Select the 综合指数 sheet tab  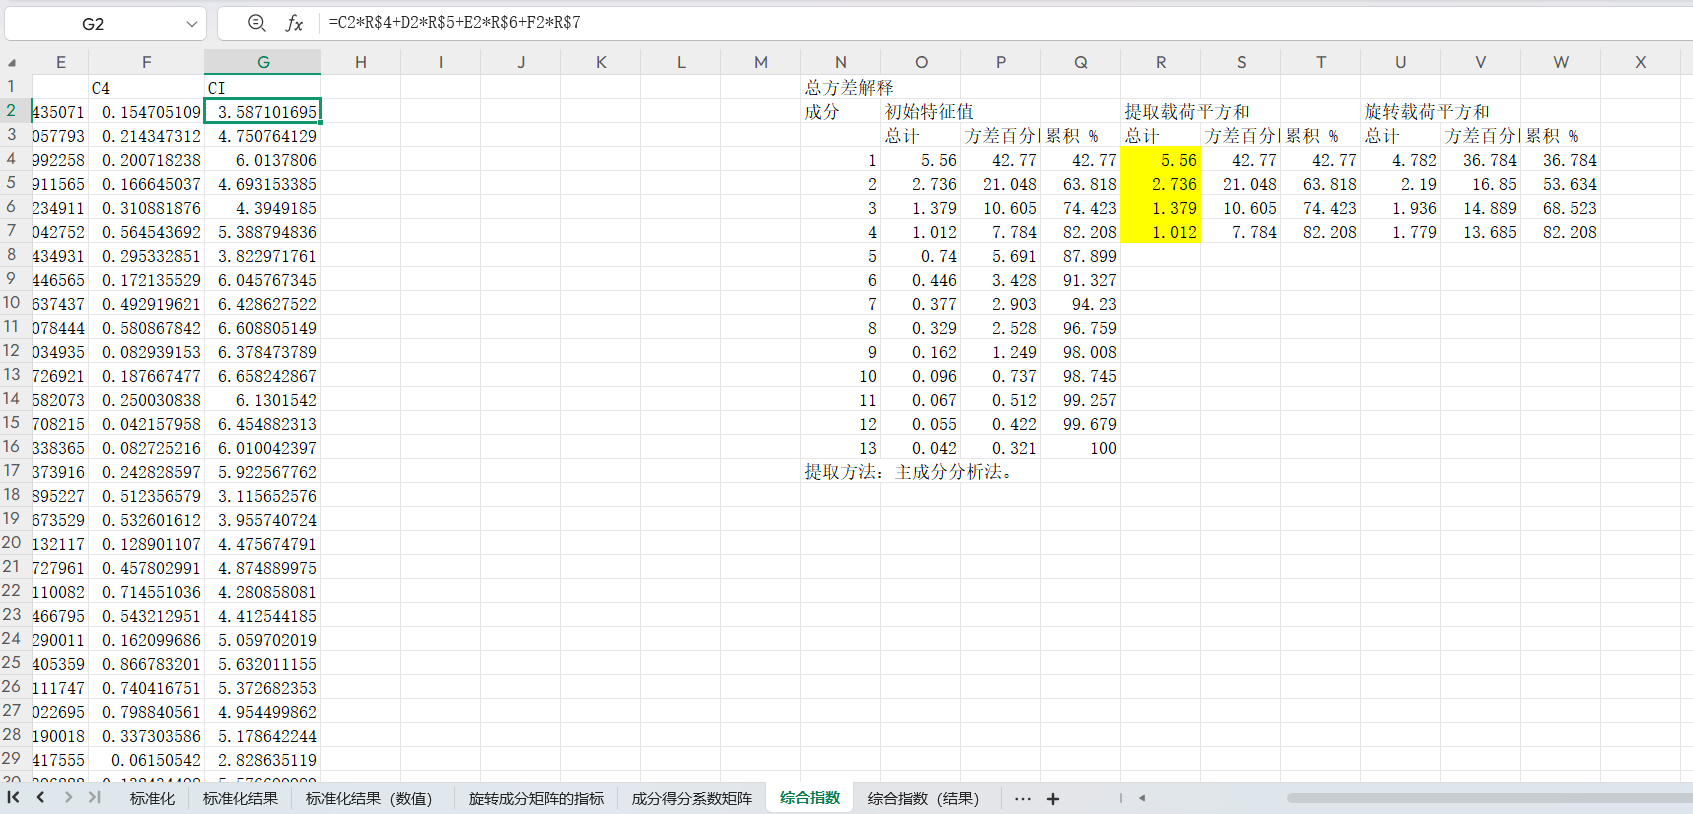[810, 797]
